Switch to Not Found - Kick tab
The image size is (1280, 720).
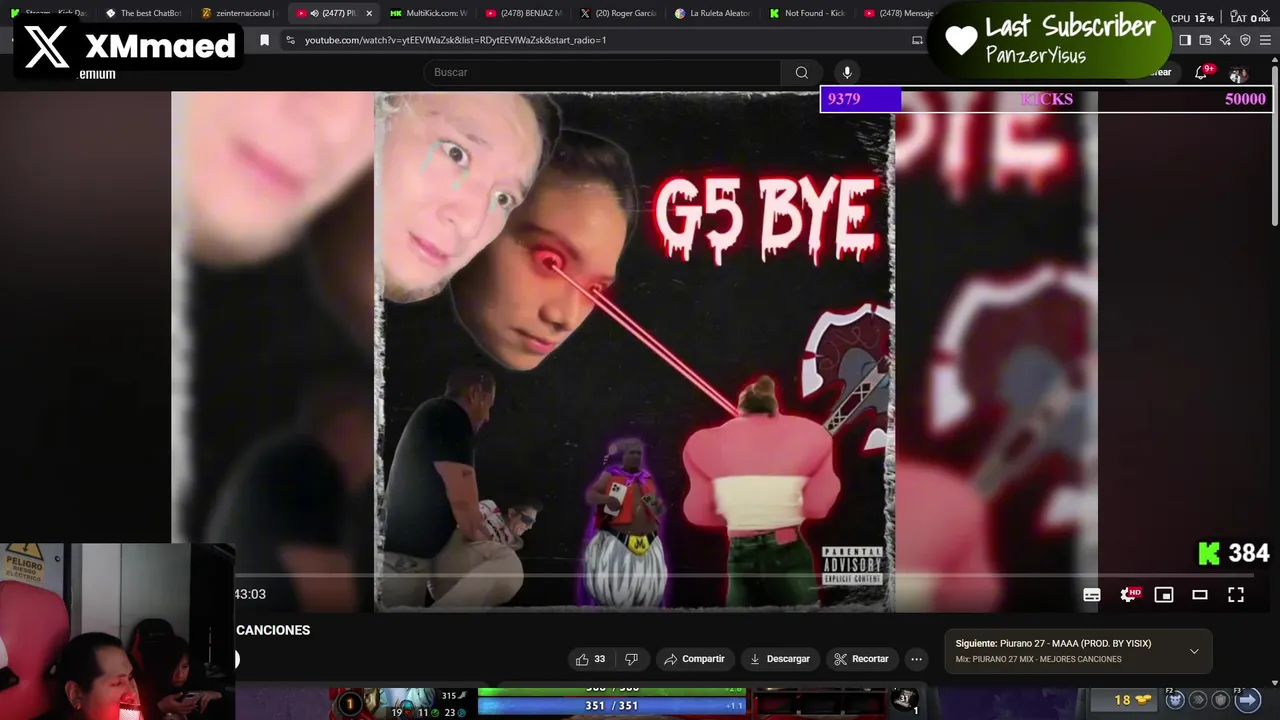tap(807, 13)
